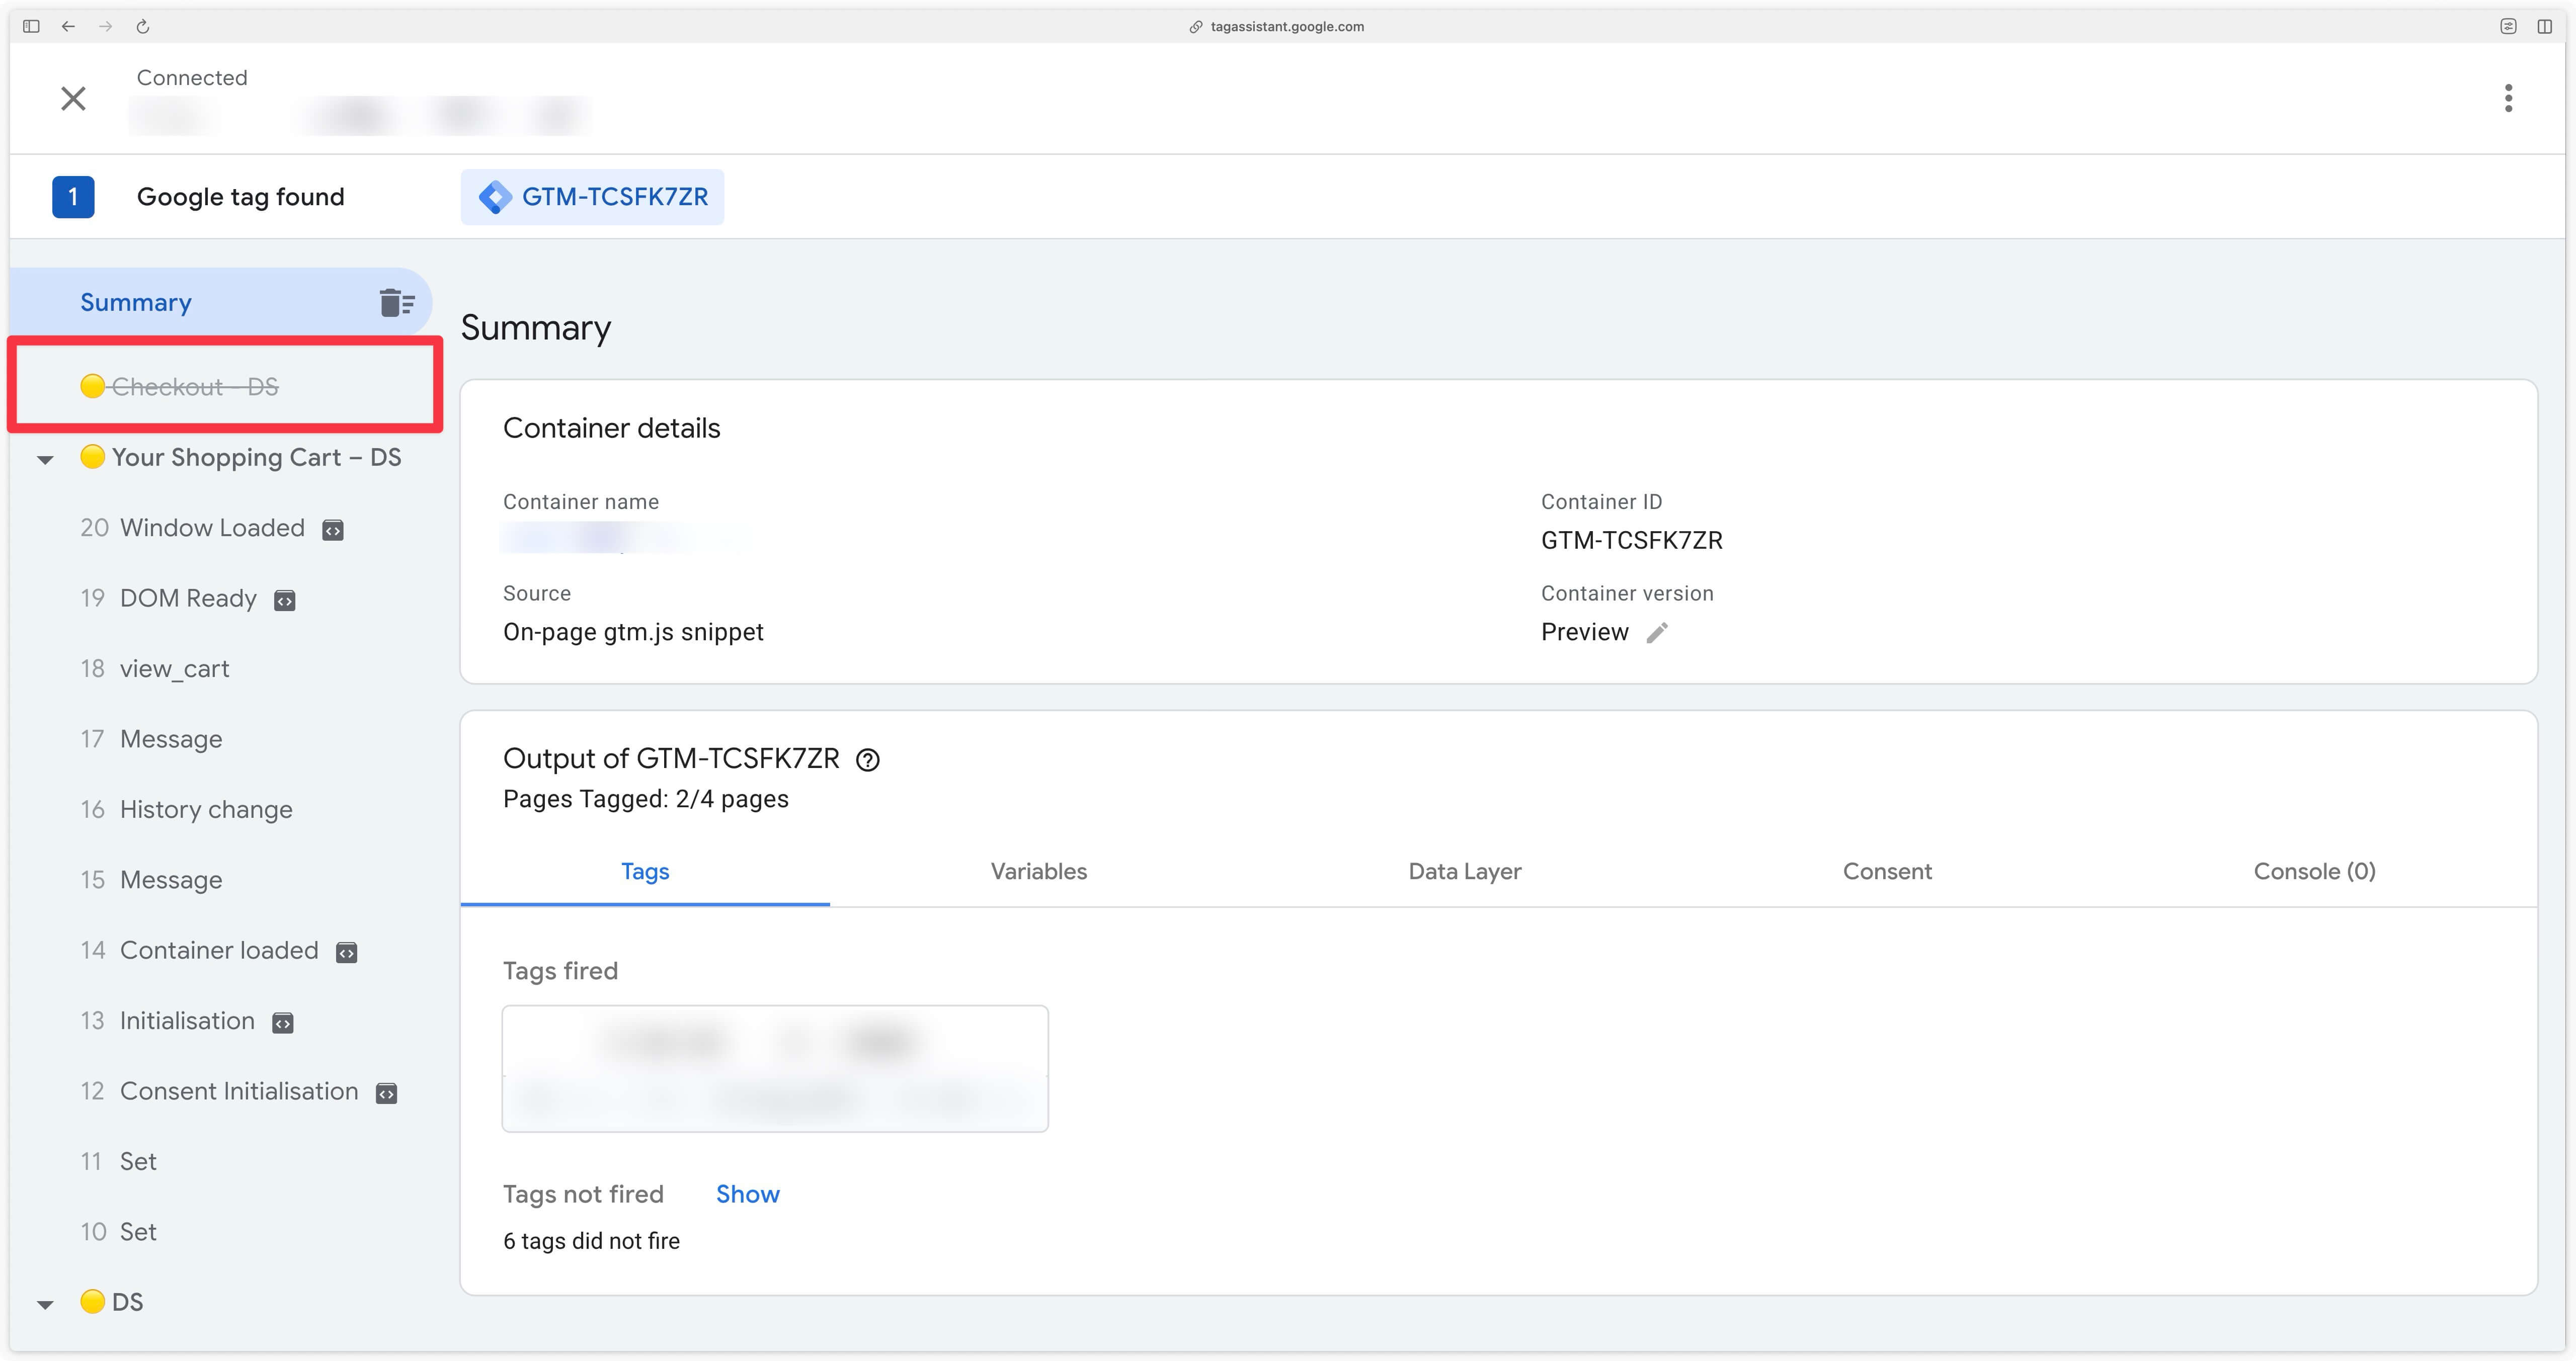Reload the page with refresh icon
Screen dimensions: 2576x1361
[x=143, y=26]
